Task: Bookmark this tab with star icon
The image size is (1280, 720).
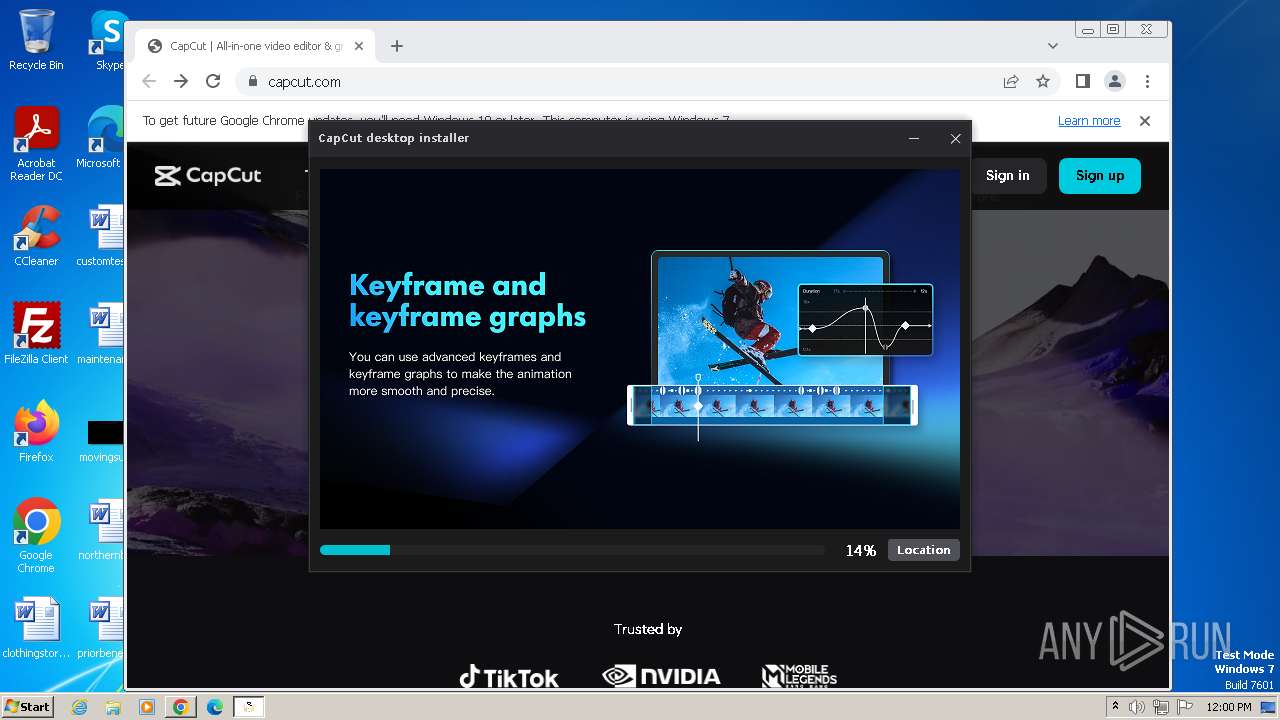Action: pos(1043,81)
